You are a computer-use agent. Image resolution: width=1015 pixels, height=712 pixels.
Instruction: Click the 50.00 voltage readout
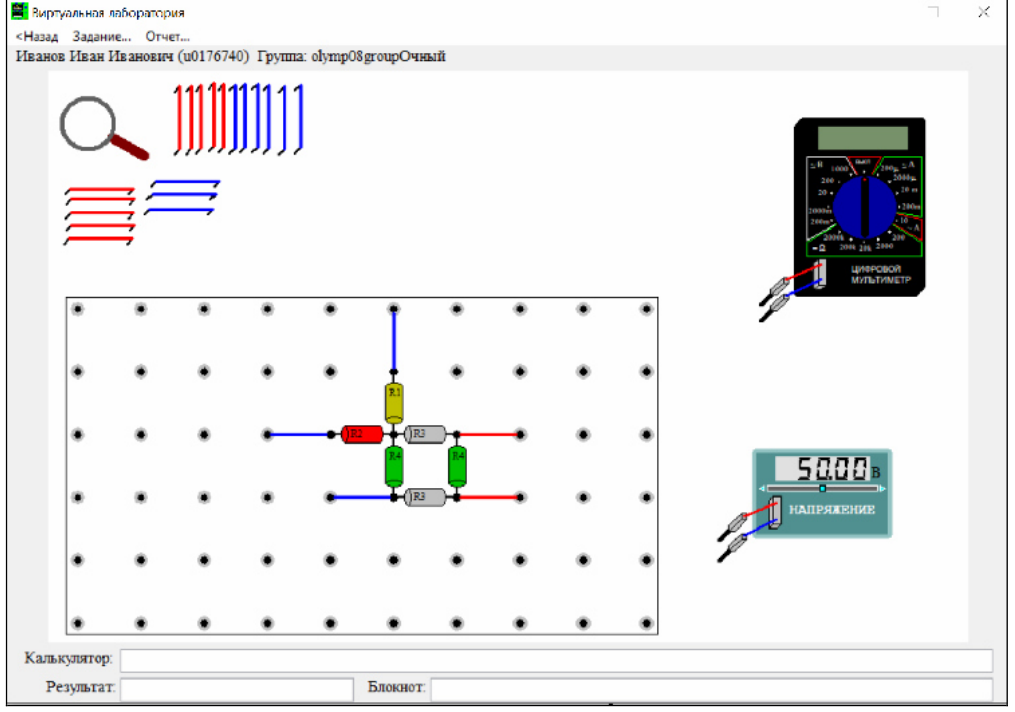pyautogui.click(x=822, y=468)
